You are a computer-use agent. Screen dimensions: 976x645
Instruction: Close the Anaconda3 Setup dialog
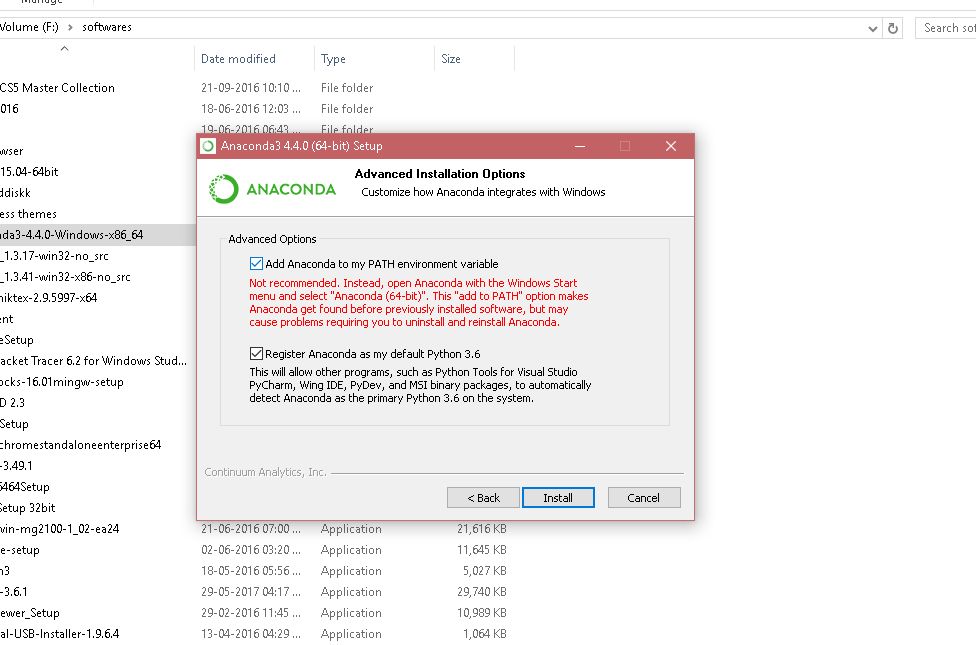point(670,146)
